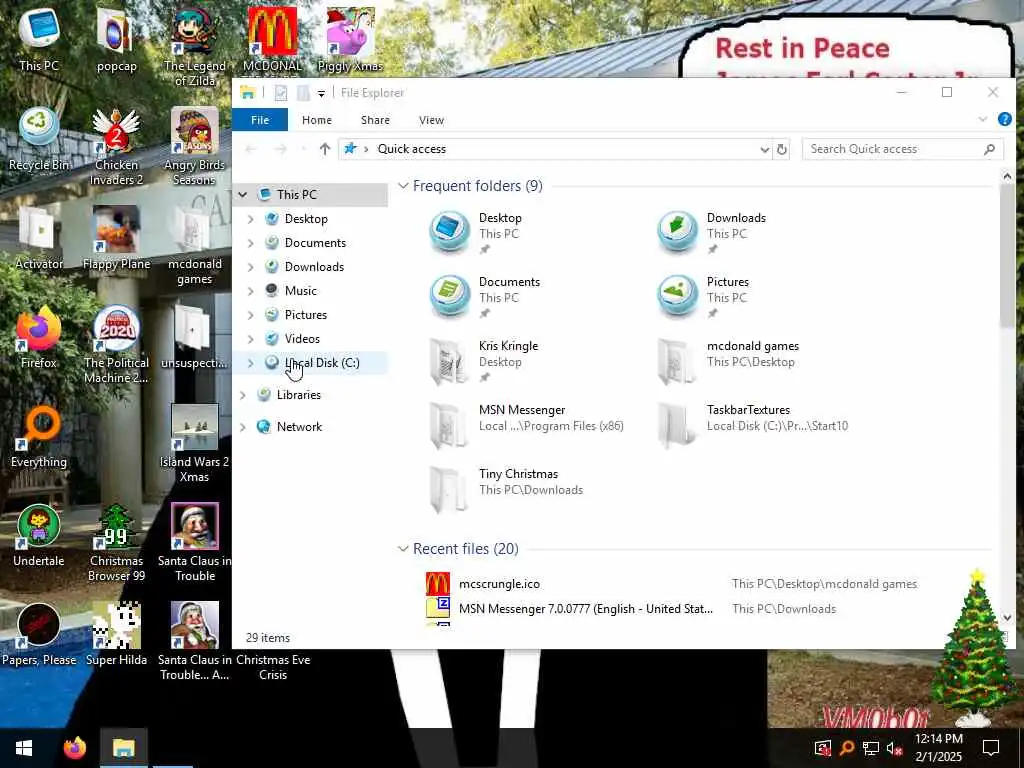This screenshot has height=768, width=1024.
Task: Click the File Explorer taskbar button
Action: point(123,748)
